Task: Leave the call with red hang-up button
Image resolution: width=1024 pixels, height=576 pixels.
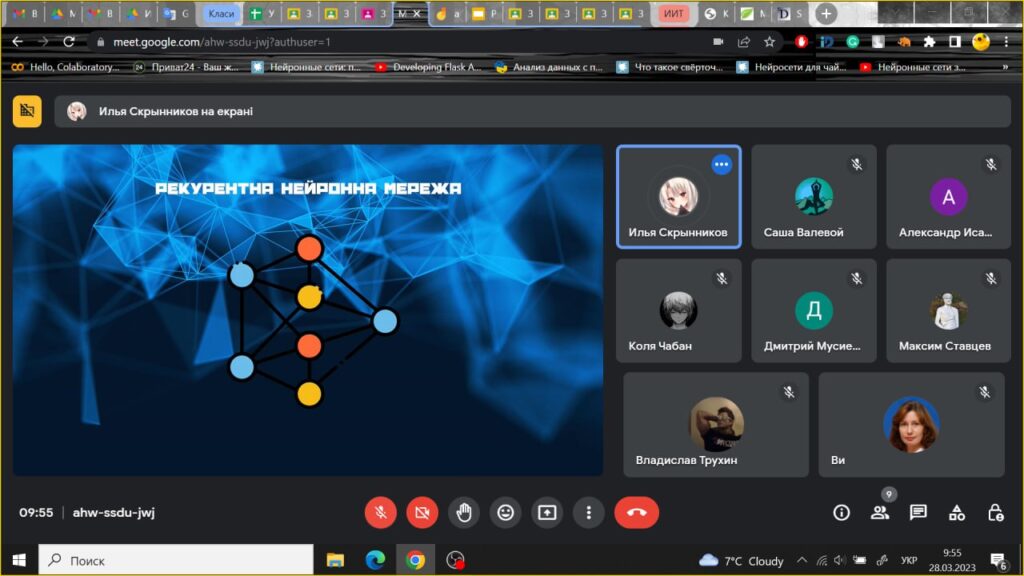Action: pyautogui.click(x=636, y=512)
